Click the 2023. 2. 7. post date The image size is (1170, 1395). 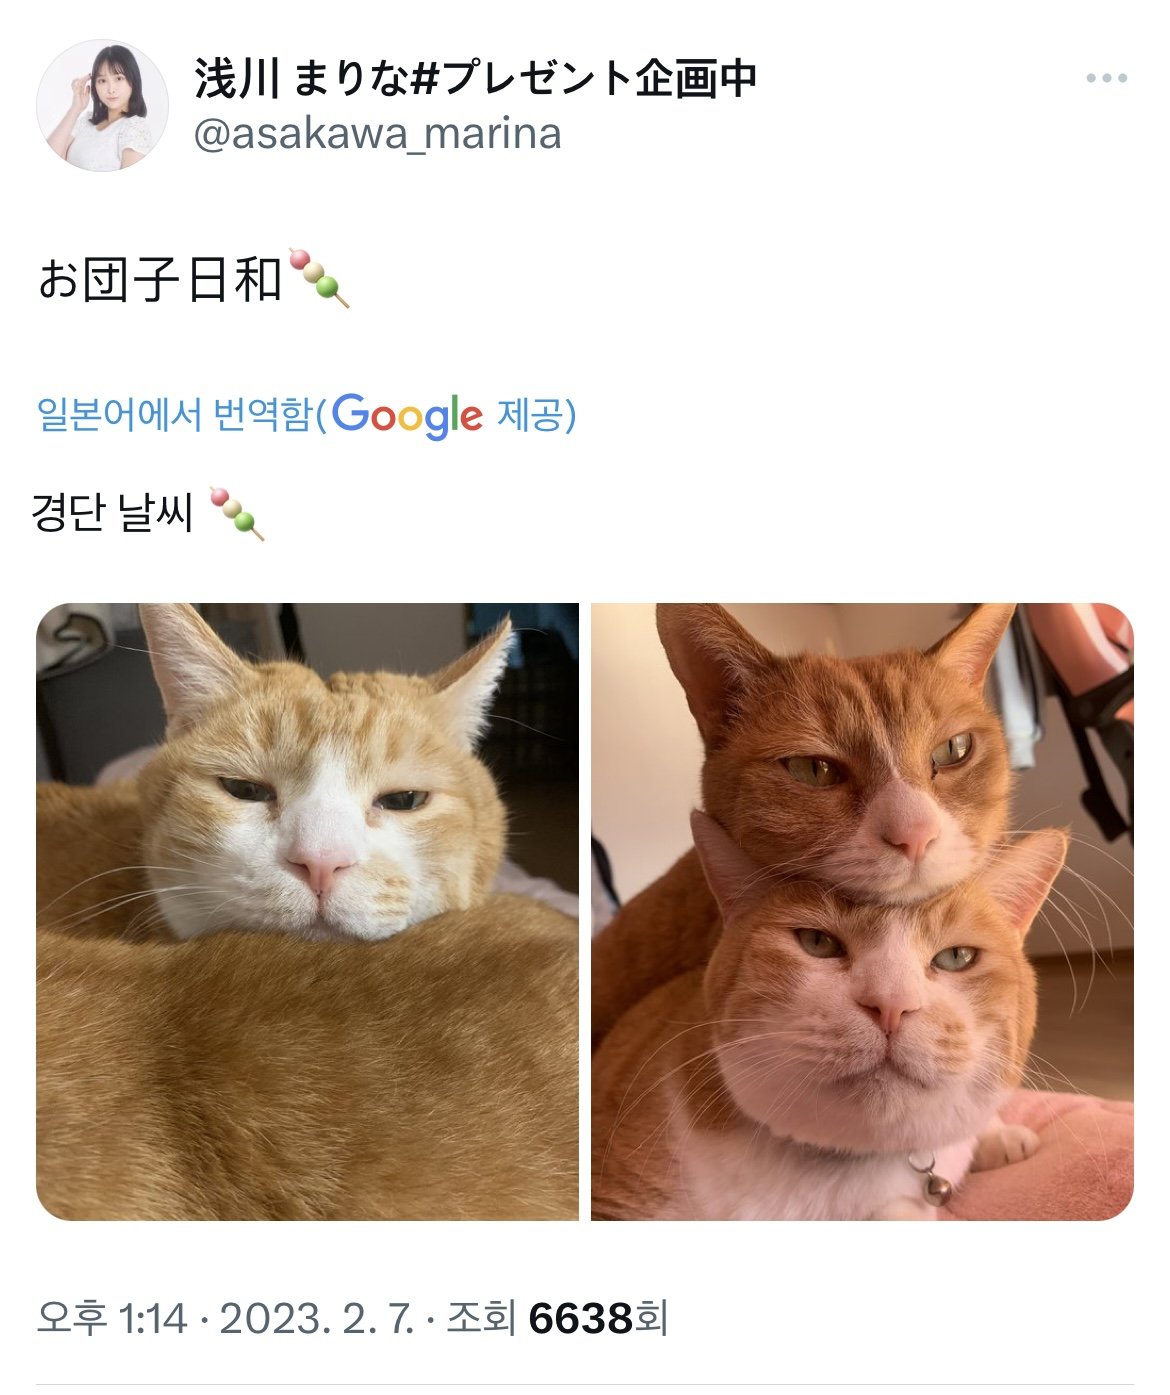pyautogui.click(x=316, y=1318)
